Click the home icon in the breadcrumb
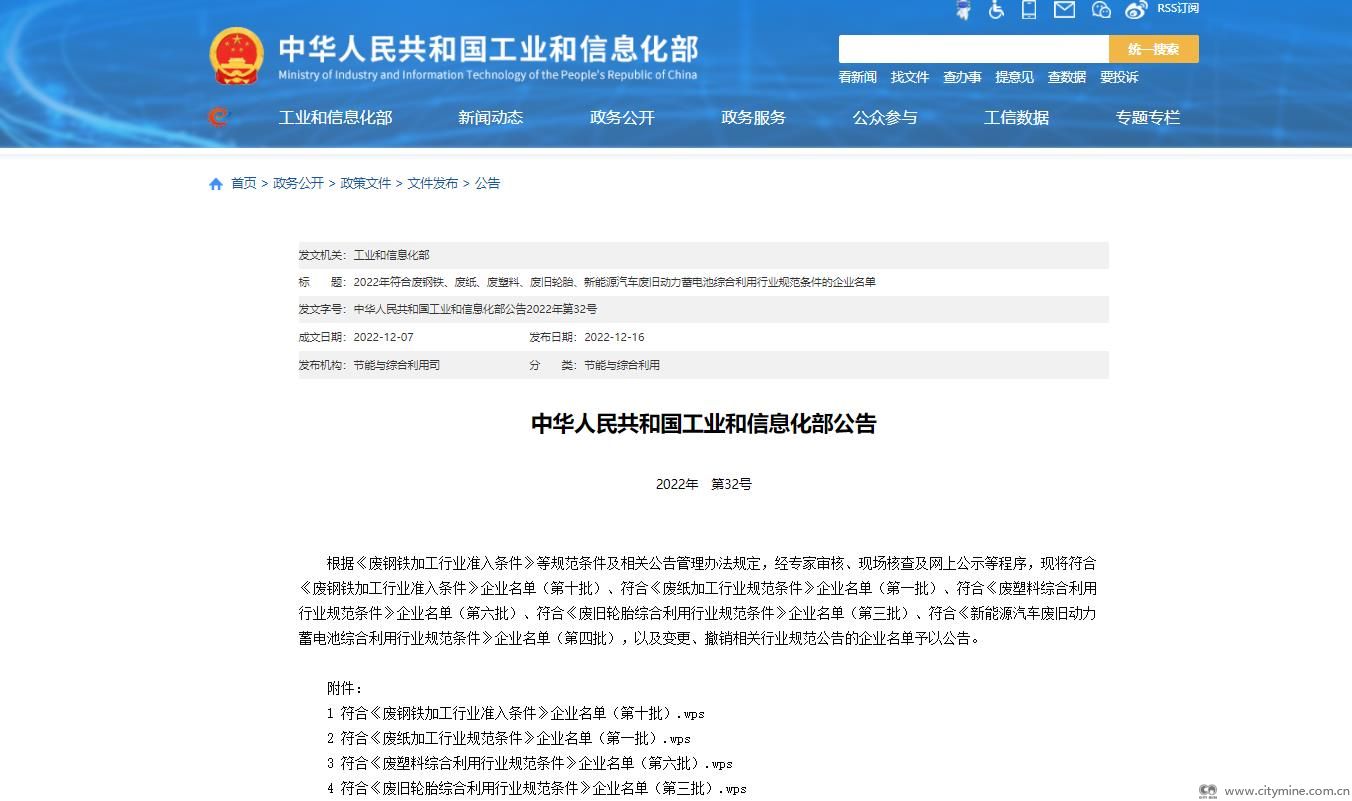 (216, 184)
